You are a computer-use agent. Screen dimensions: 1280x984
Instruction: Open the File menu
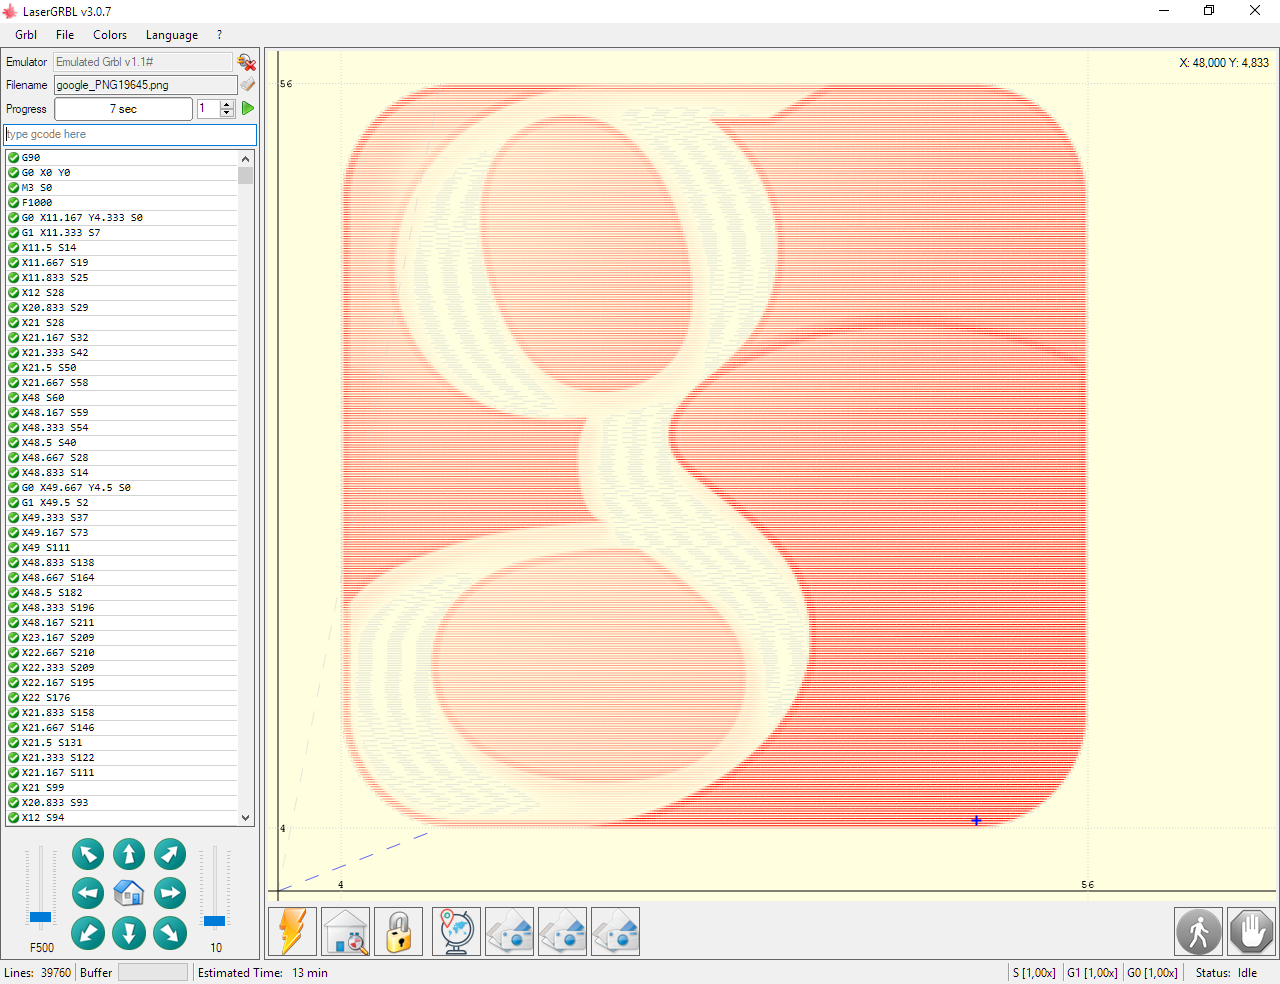pos(65,35)
